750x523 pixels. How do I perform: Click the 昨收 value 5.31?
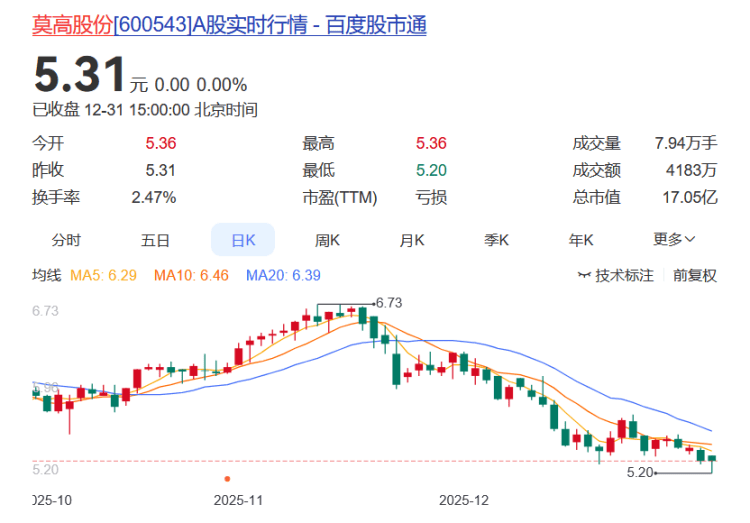161,170
